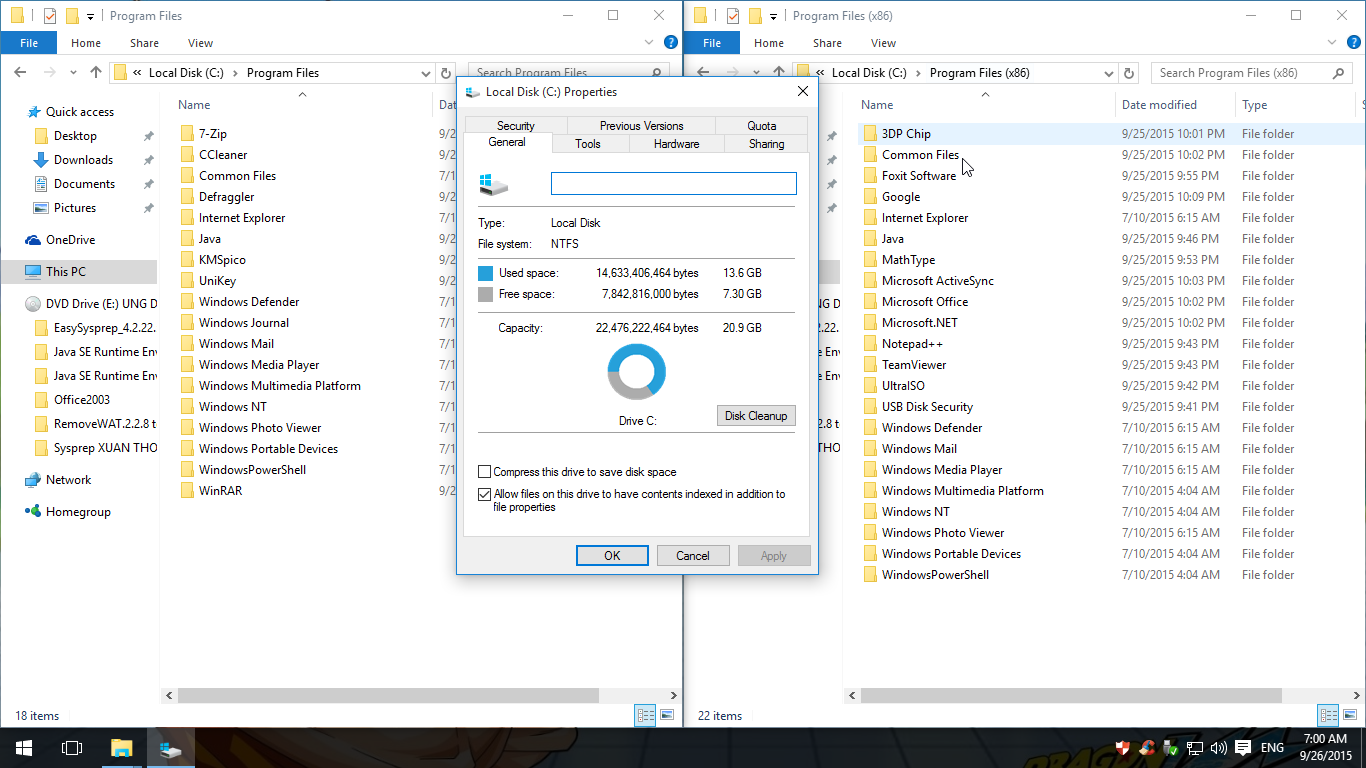Click horizontal scrollbar in left Program Files window
This screenshot has width=1366, height=768.
point(388,695)
